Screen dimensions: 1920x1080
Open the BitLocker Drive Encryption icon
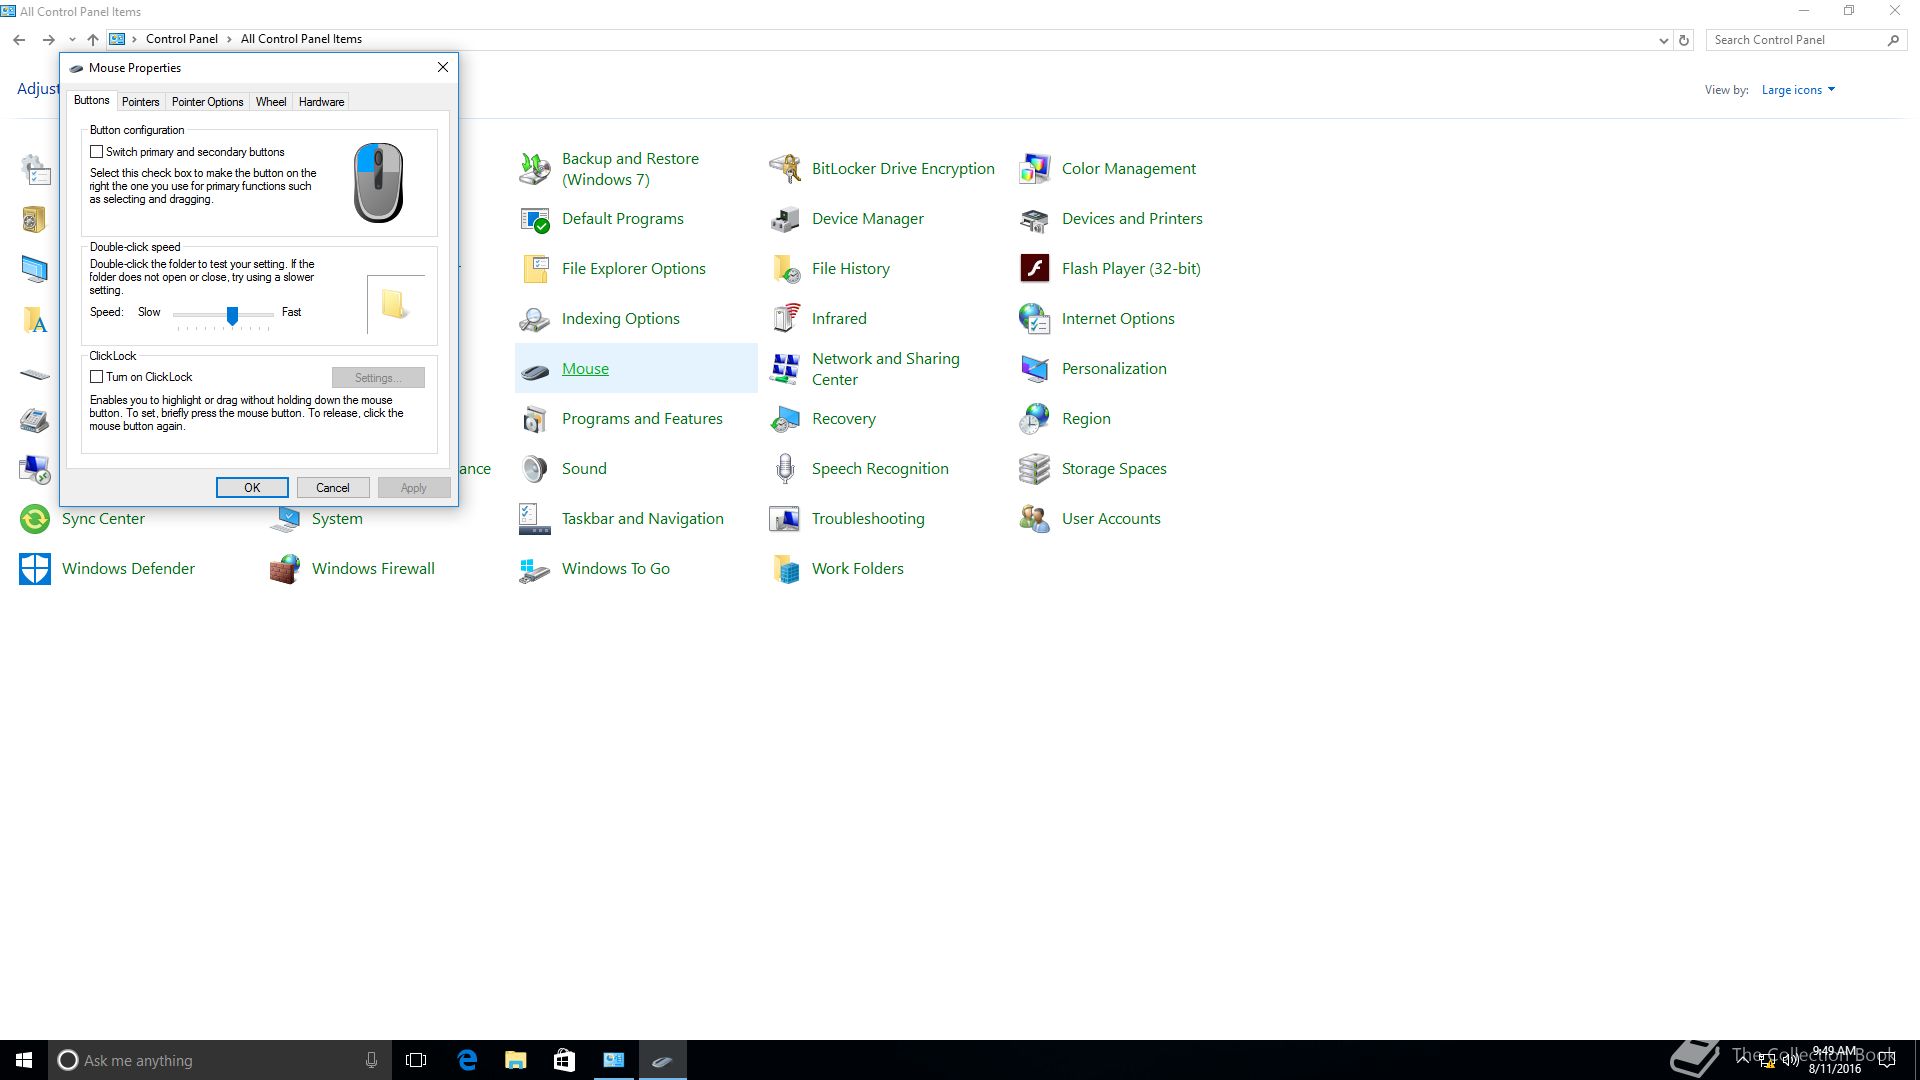coord(785,169)
